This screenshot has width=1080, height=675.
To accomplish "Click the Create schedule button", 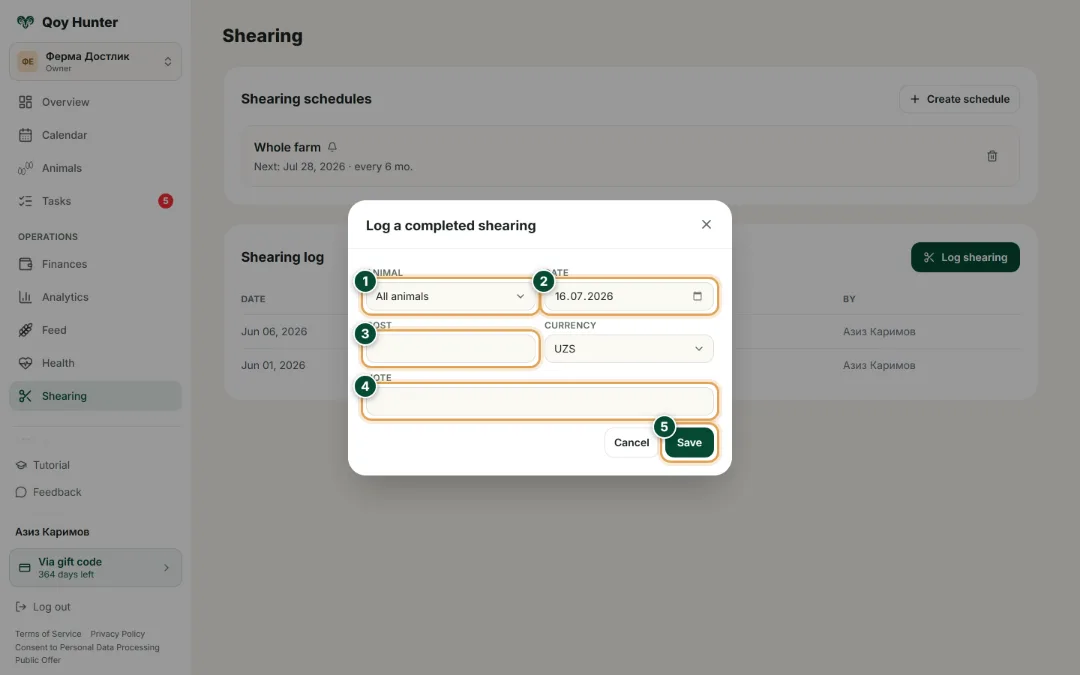I will click(959, 99).
